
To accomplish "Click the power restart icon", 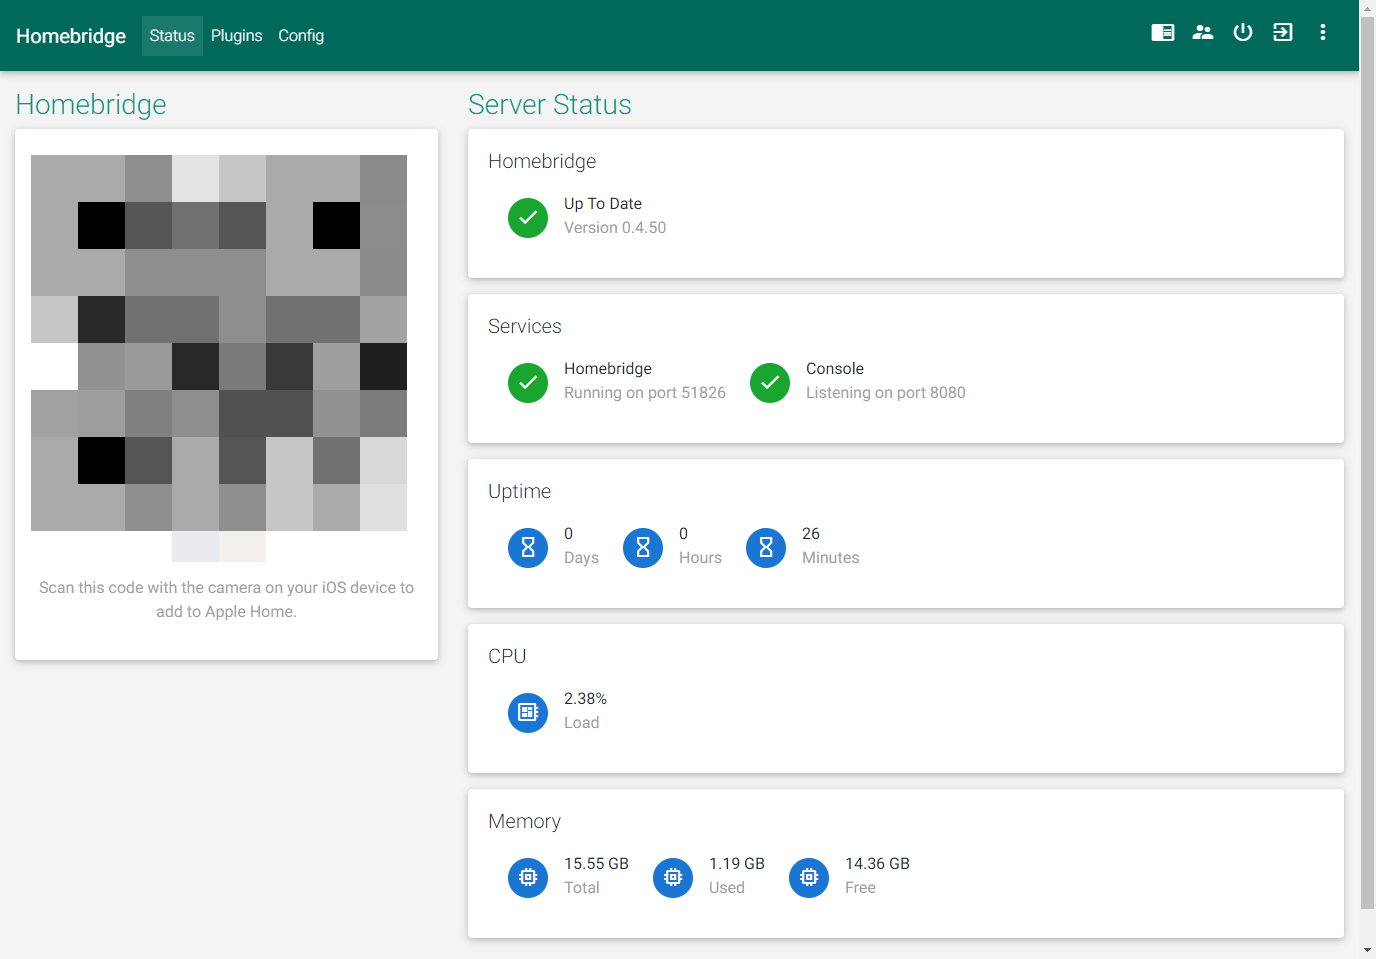I will [x=1243, y=32].
